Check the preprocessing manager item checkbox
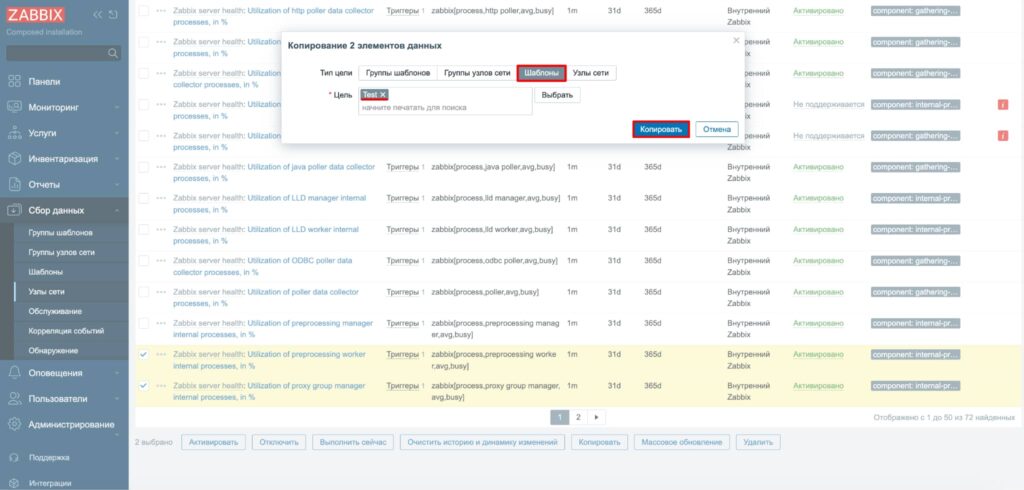 [144, 323]
